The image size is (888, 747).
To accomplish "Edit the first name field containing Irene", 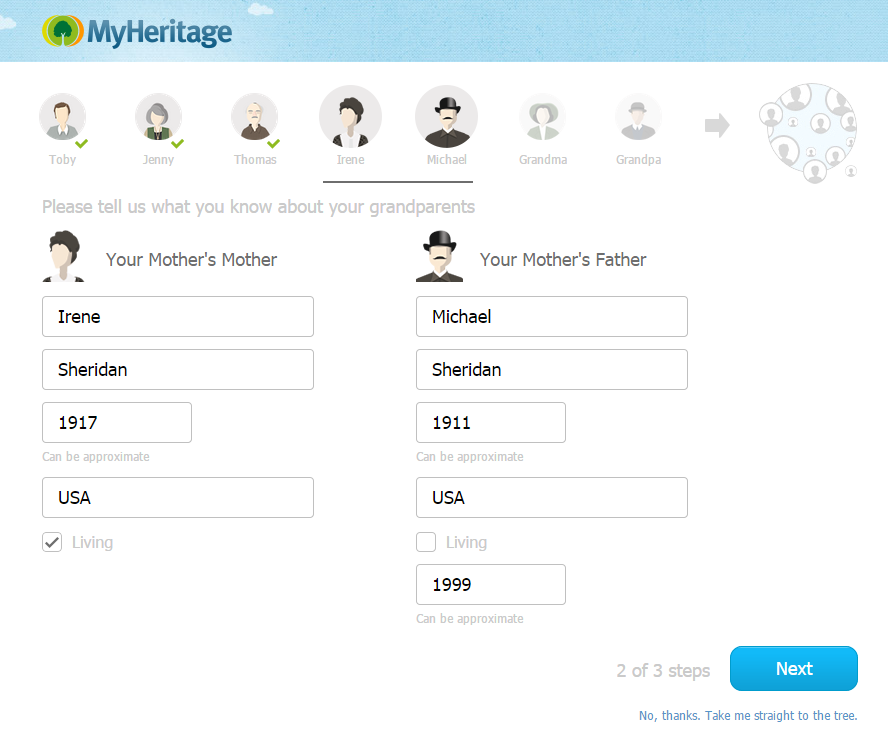I will (x=178, y=317).
